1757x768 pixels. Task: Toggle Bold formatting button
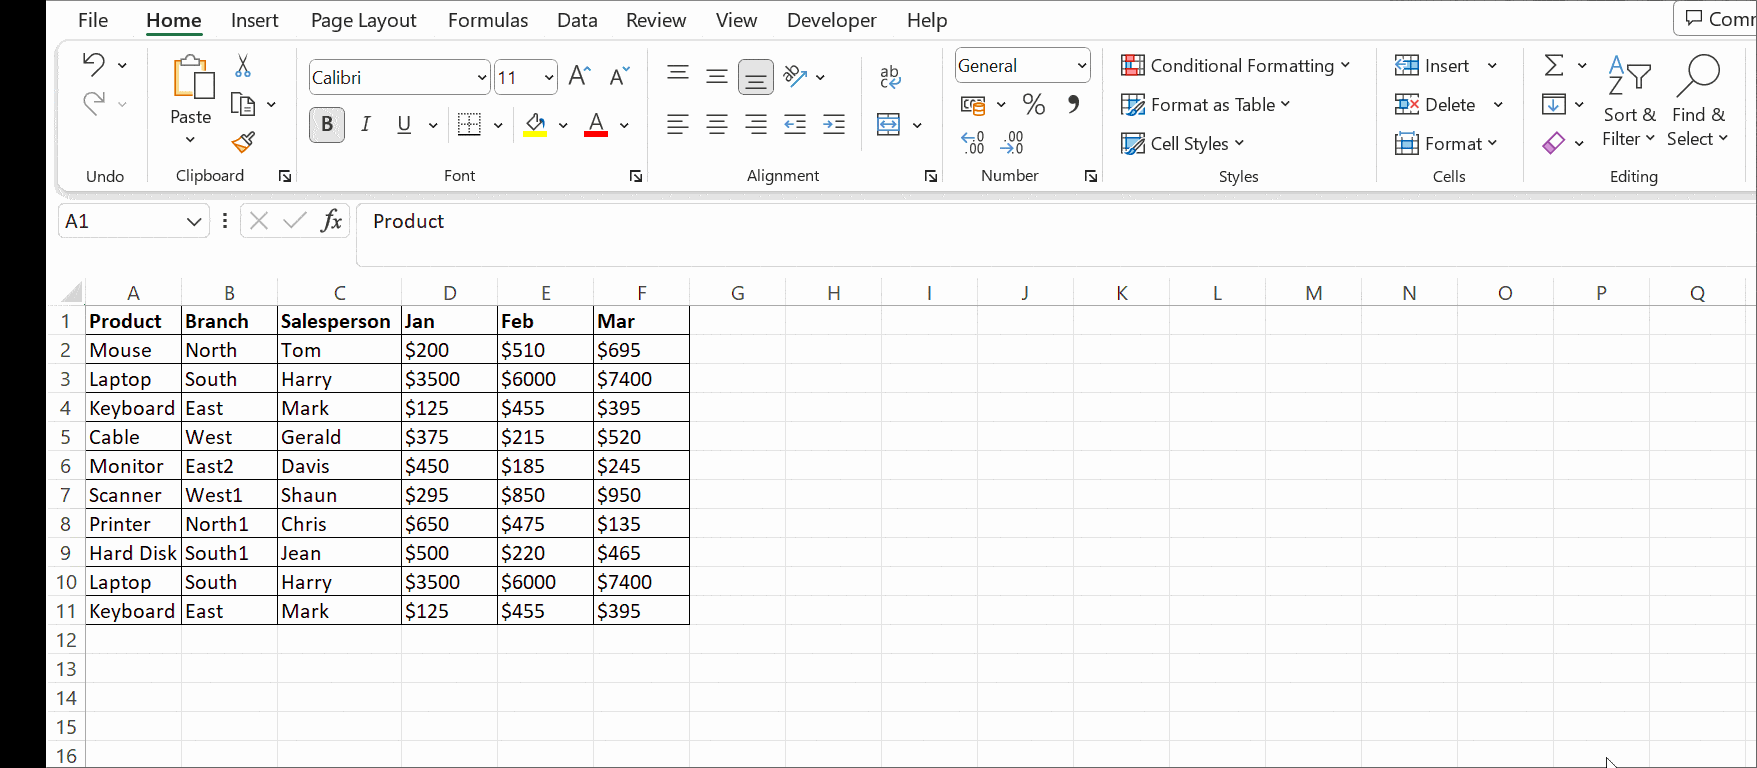click(x=327, y=124)
